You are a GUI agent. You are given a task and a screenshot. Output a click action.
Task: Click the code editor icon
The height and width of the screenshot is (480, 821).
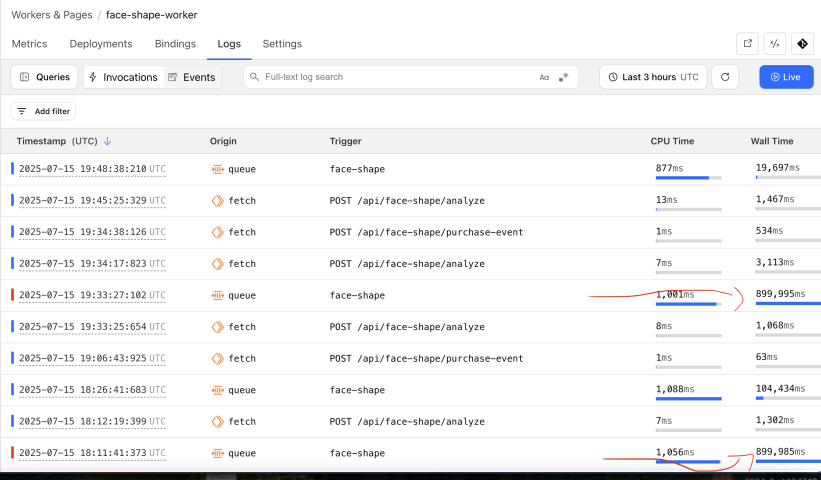(774, 44)
